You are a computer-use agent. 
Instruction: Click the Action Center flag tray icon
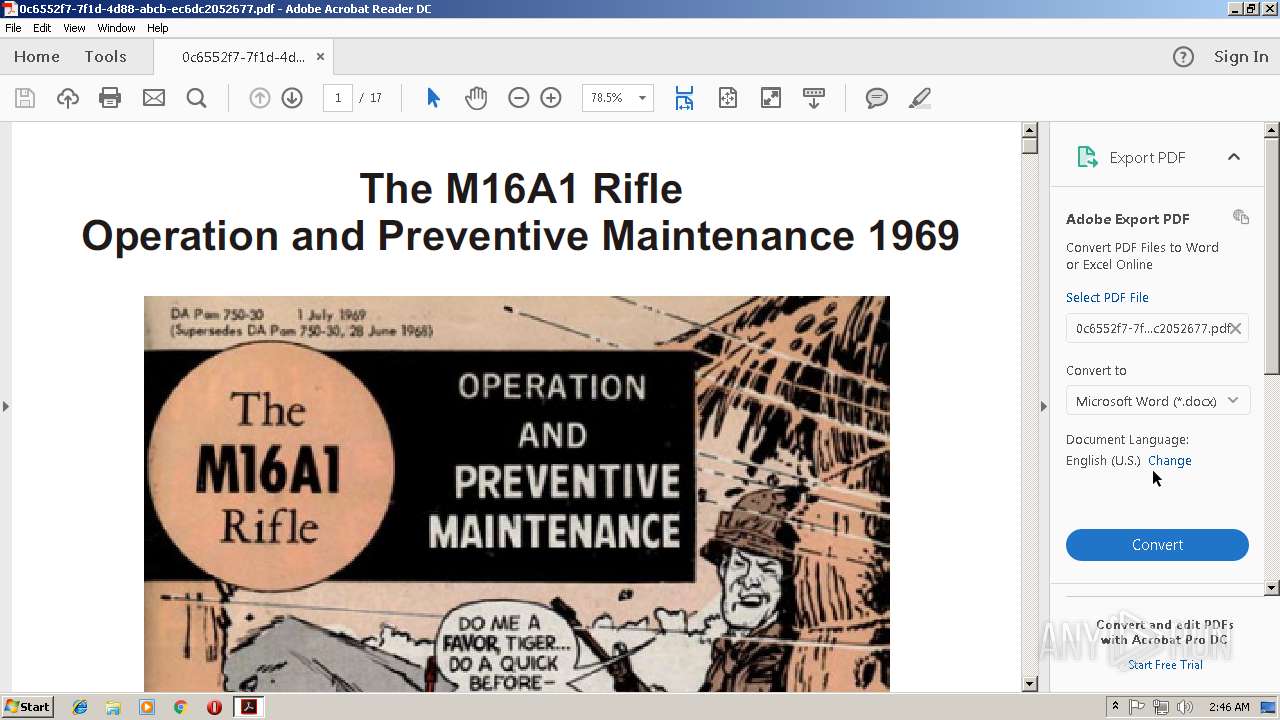pos(1137,707)
